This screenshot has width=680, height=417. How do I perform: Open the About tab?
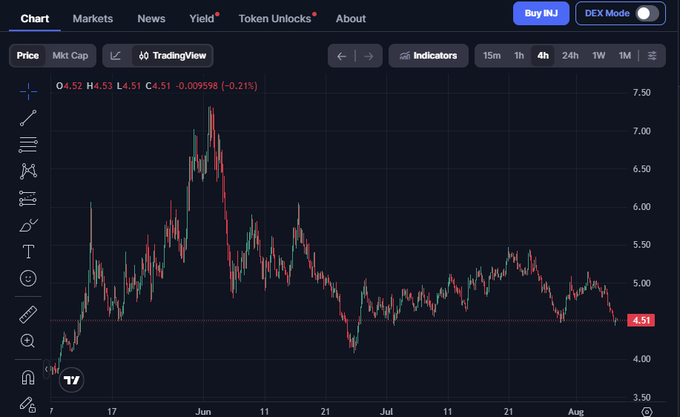tap(351, 19)
